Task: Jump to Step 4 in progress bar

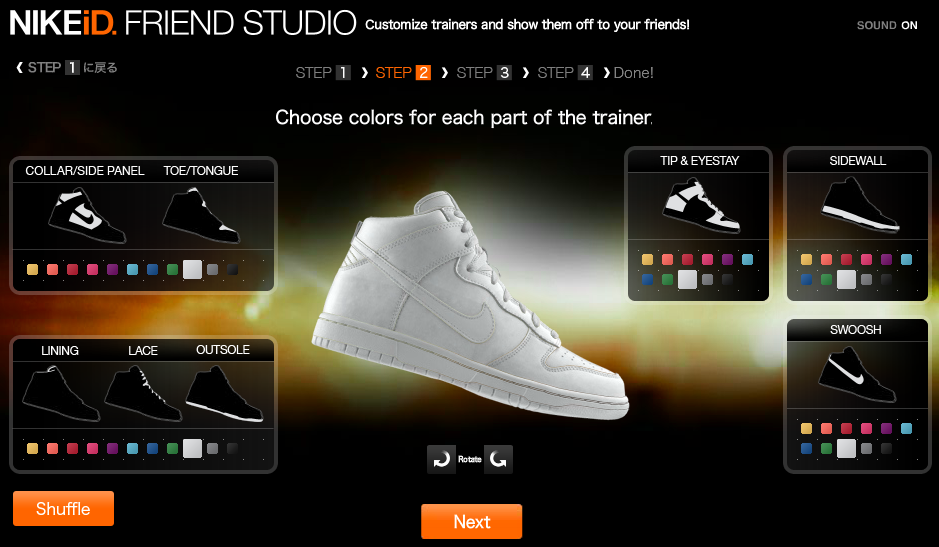Action: point(565,73)
